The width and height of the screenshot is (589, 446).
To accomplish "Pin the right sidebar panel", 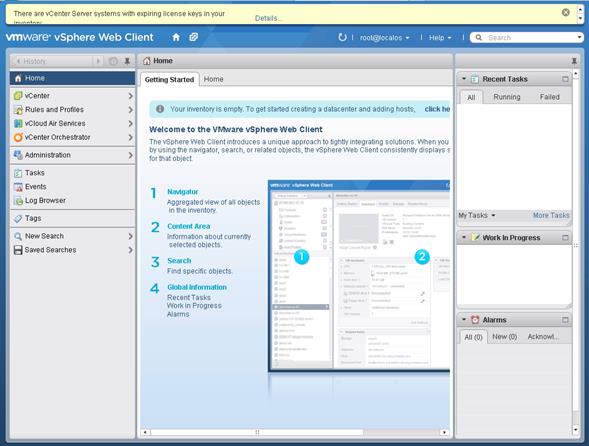I will [574, 61].
